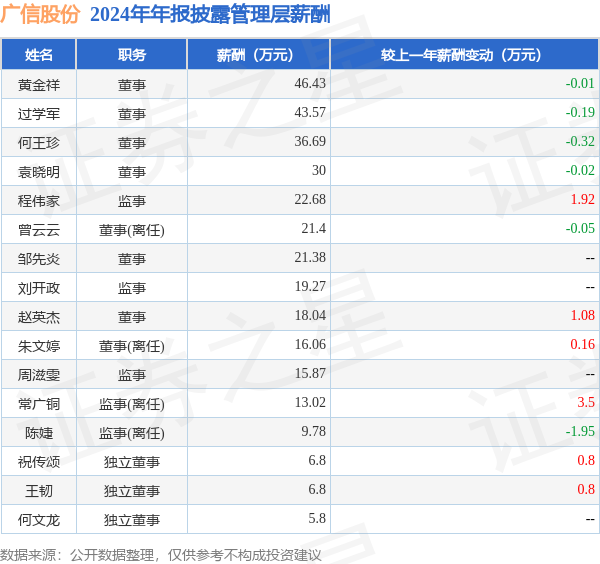Screen dimensions: 600x564
Task: Click 程伟家's position 监事
Action: (132, 201)
